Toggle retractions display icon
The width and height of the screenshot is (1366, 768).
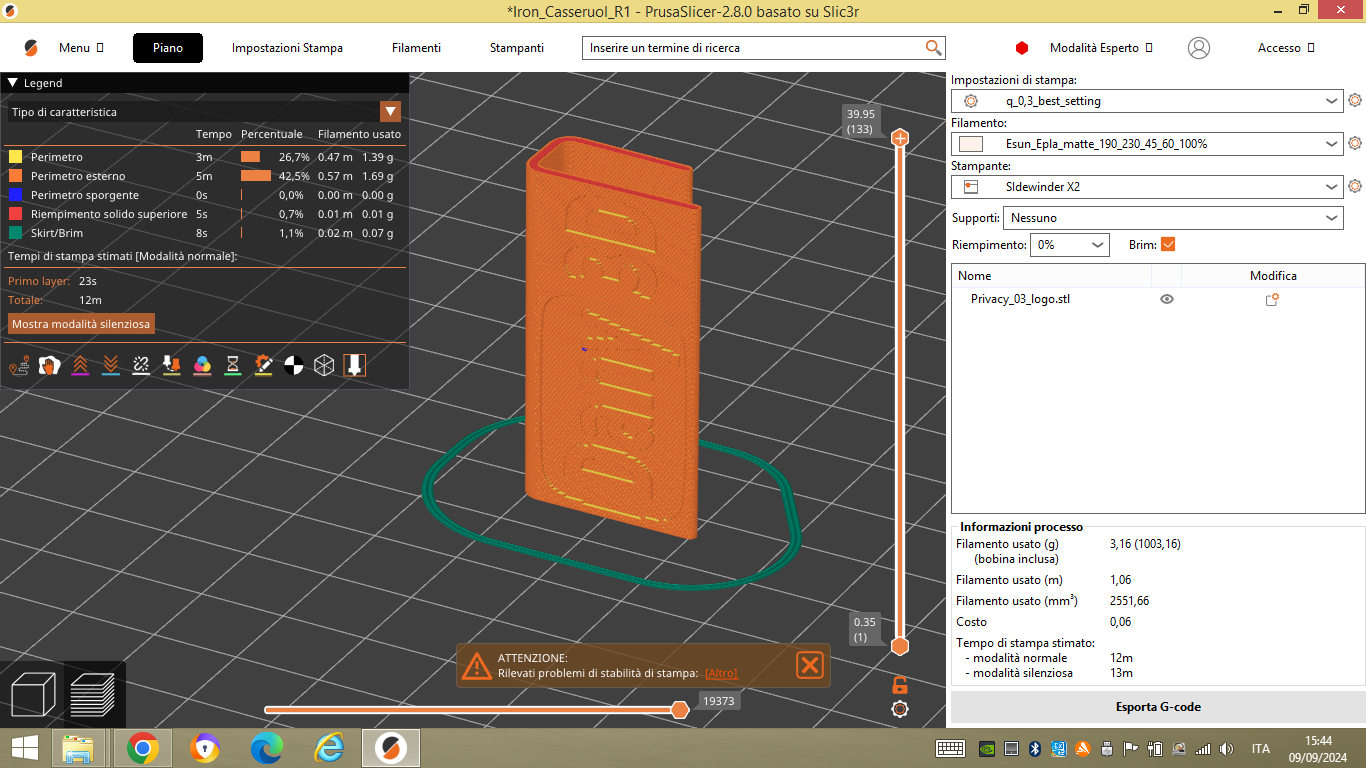pos(80,366)
